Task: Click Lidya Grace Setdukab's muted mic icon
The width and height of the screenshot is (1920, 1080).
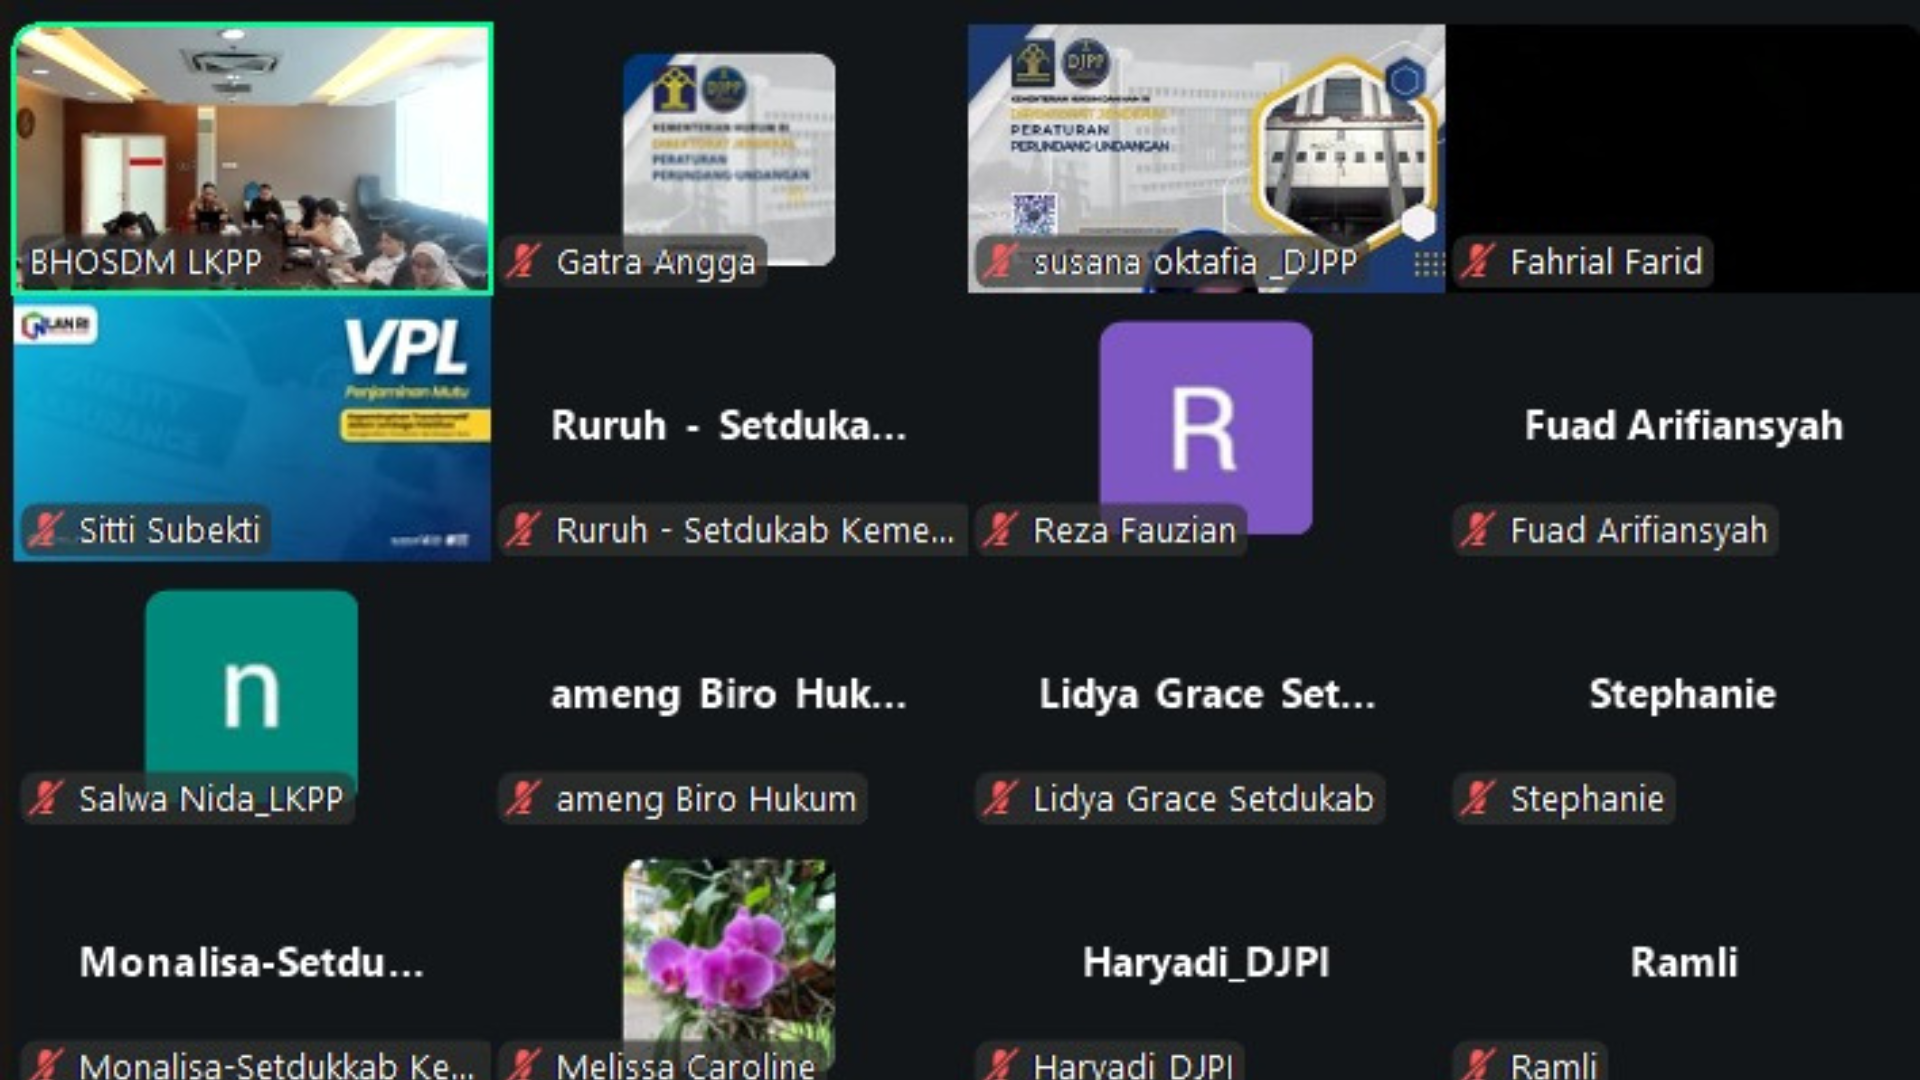Action: 1000,798
